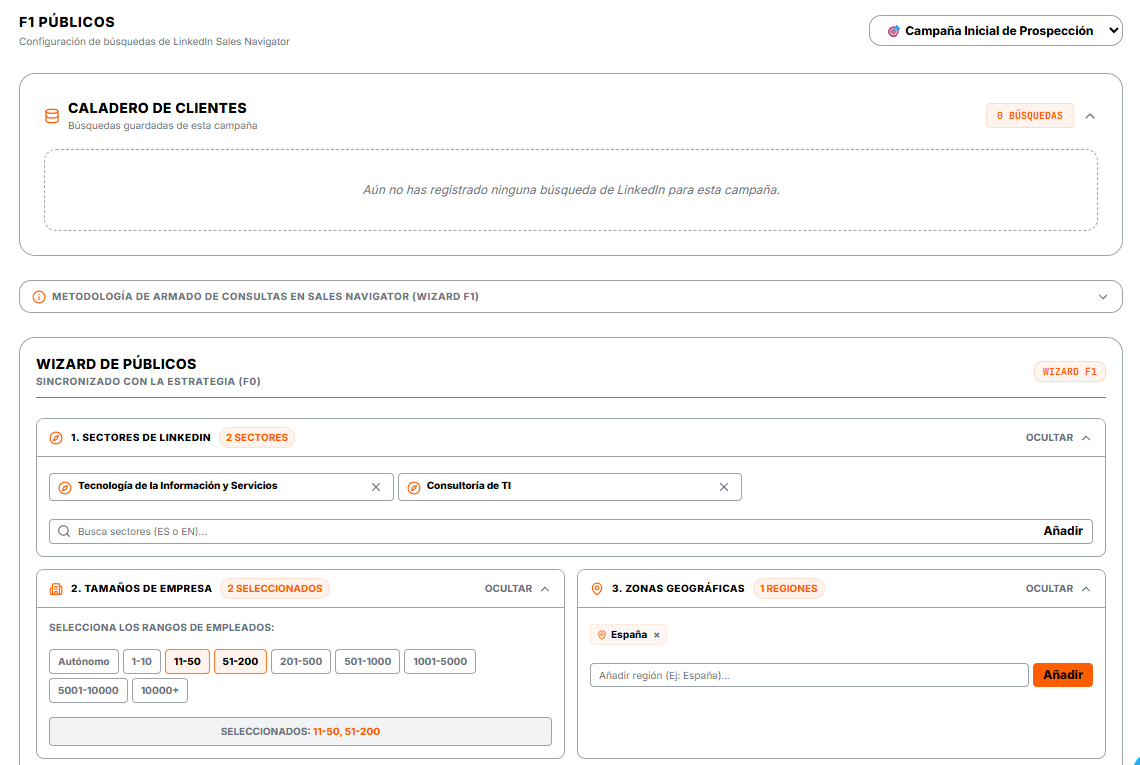Viewport: 1140px width, 765px height.
Task: Deselect the 51-200 employee range
Action: pyautogui.click(x=241, y=662)
